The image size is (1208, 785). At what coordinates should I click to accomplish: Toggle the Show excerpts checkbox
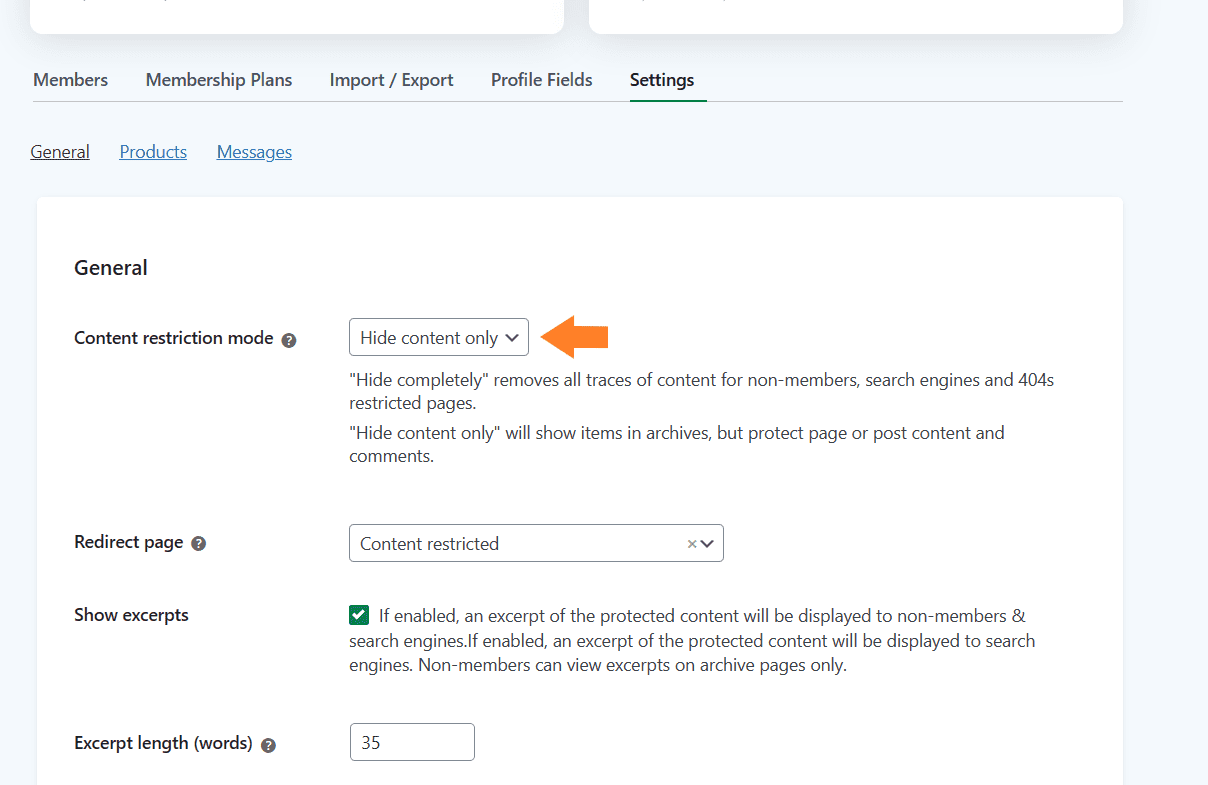[x=359, y=615]
